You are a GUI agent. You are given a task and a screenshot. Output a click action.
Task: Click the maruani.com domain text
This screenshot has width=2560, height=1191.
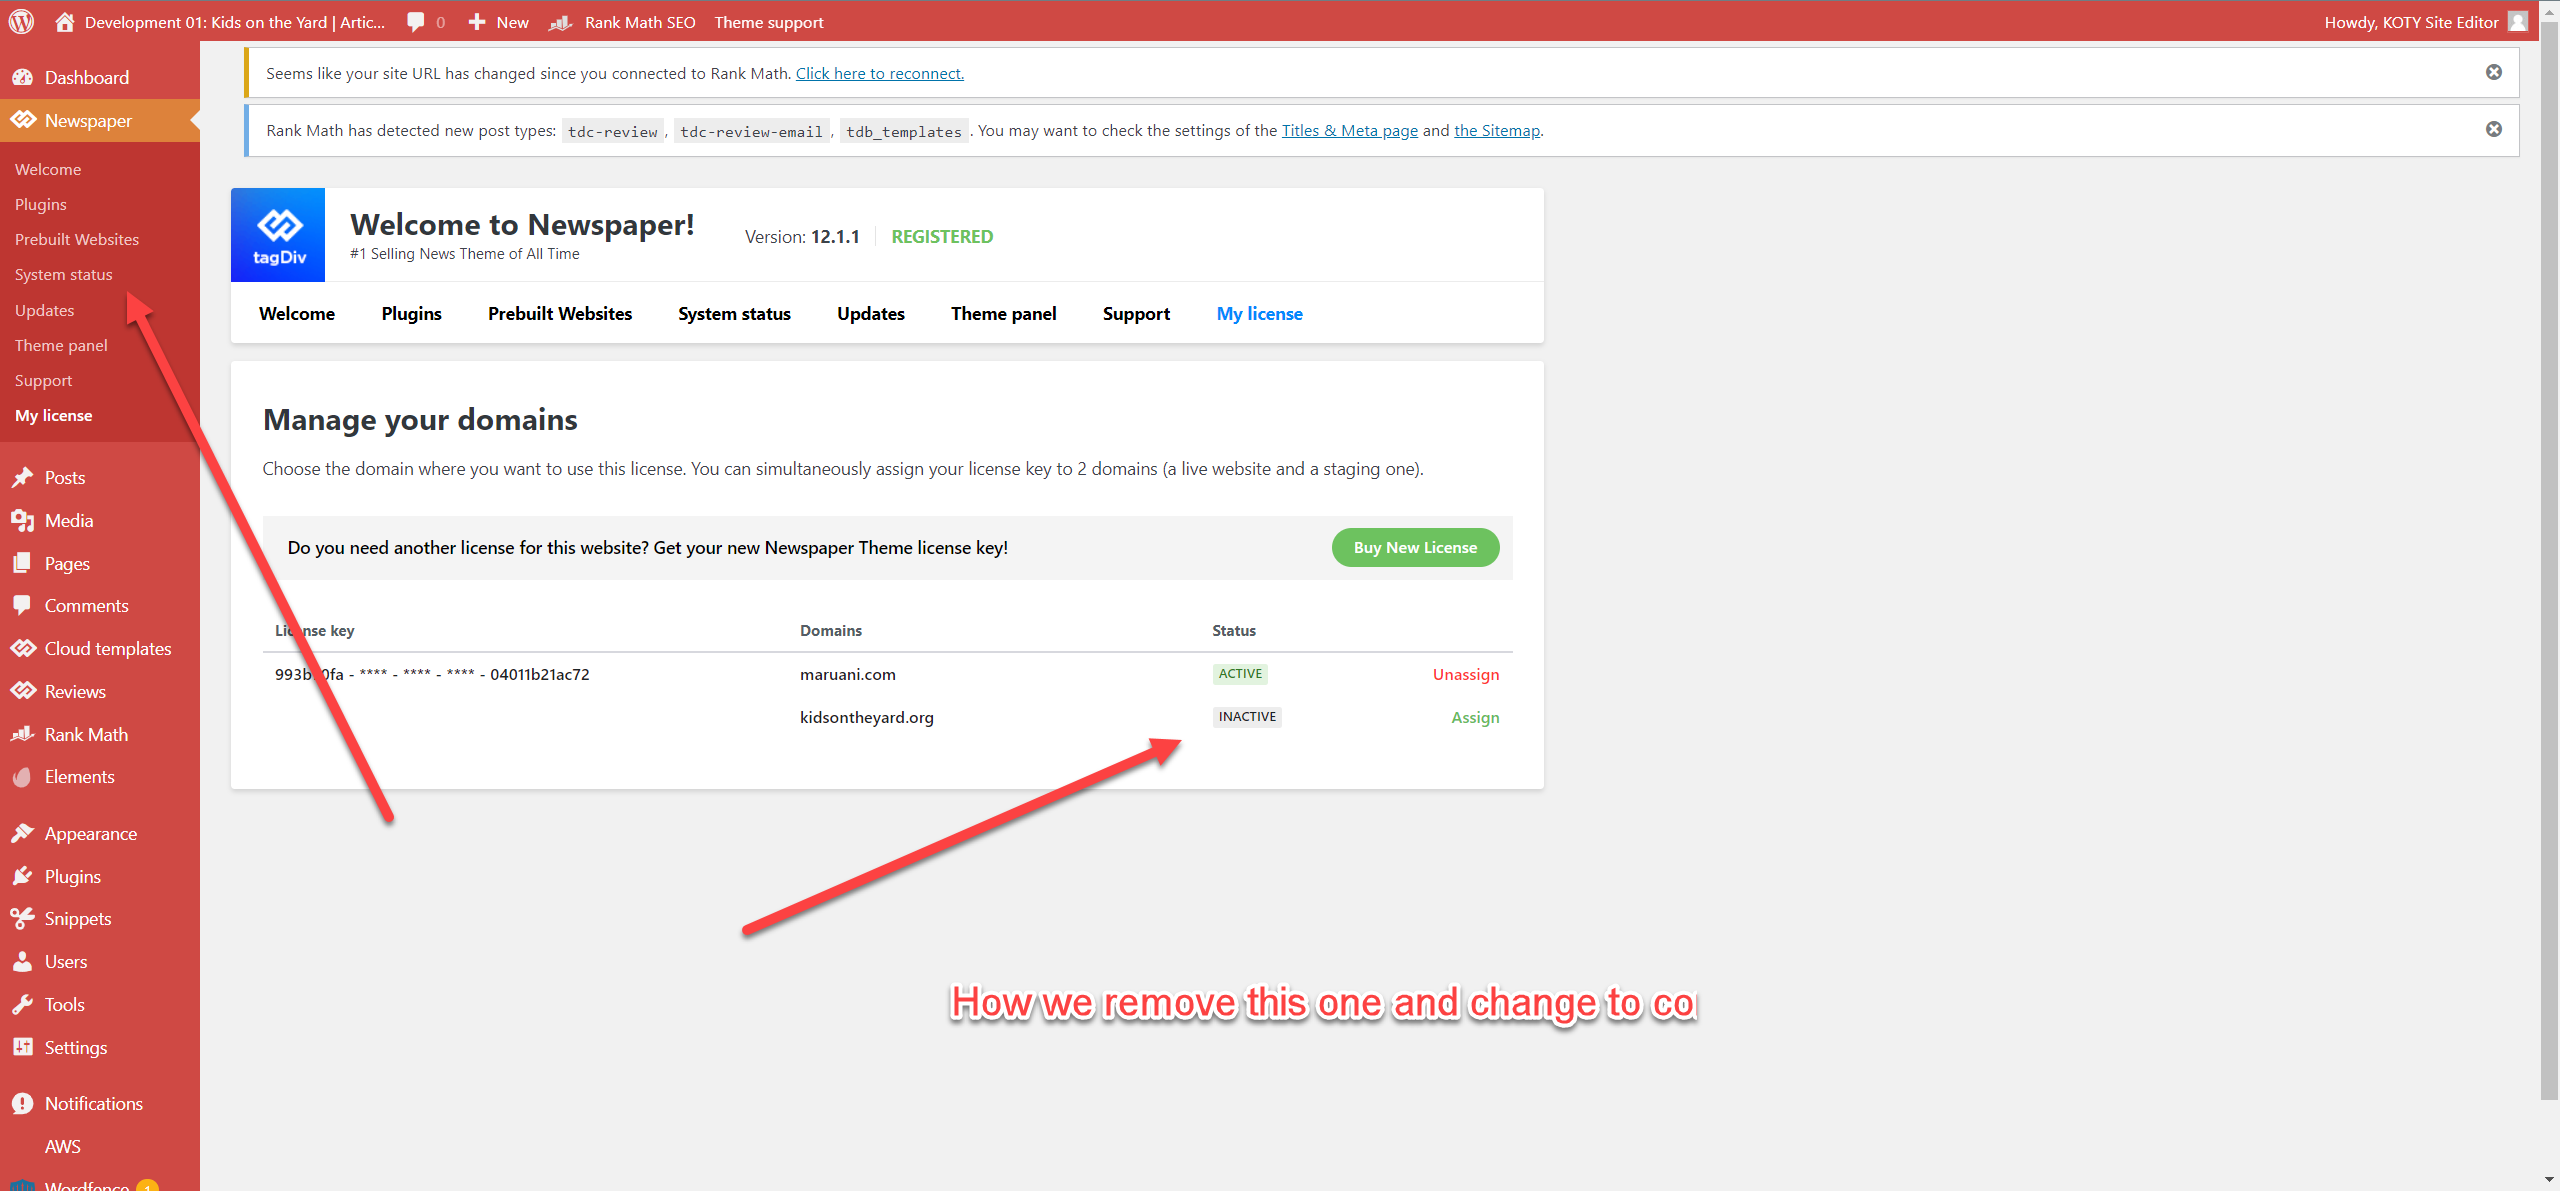848,674
